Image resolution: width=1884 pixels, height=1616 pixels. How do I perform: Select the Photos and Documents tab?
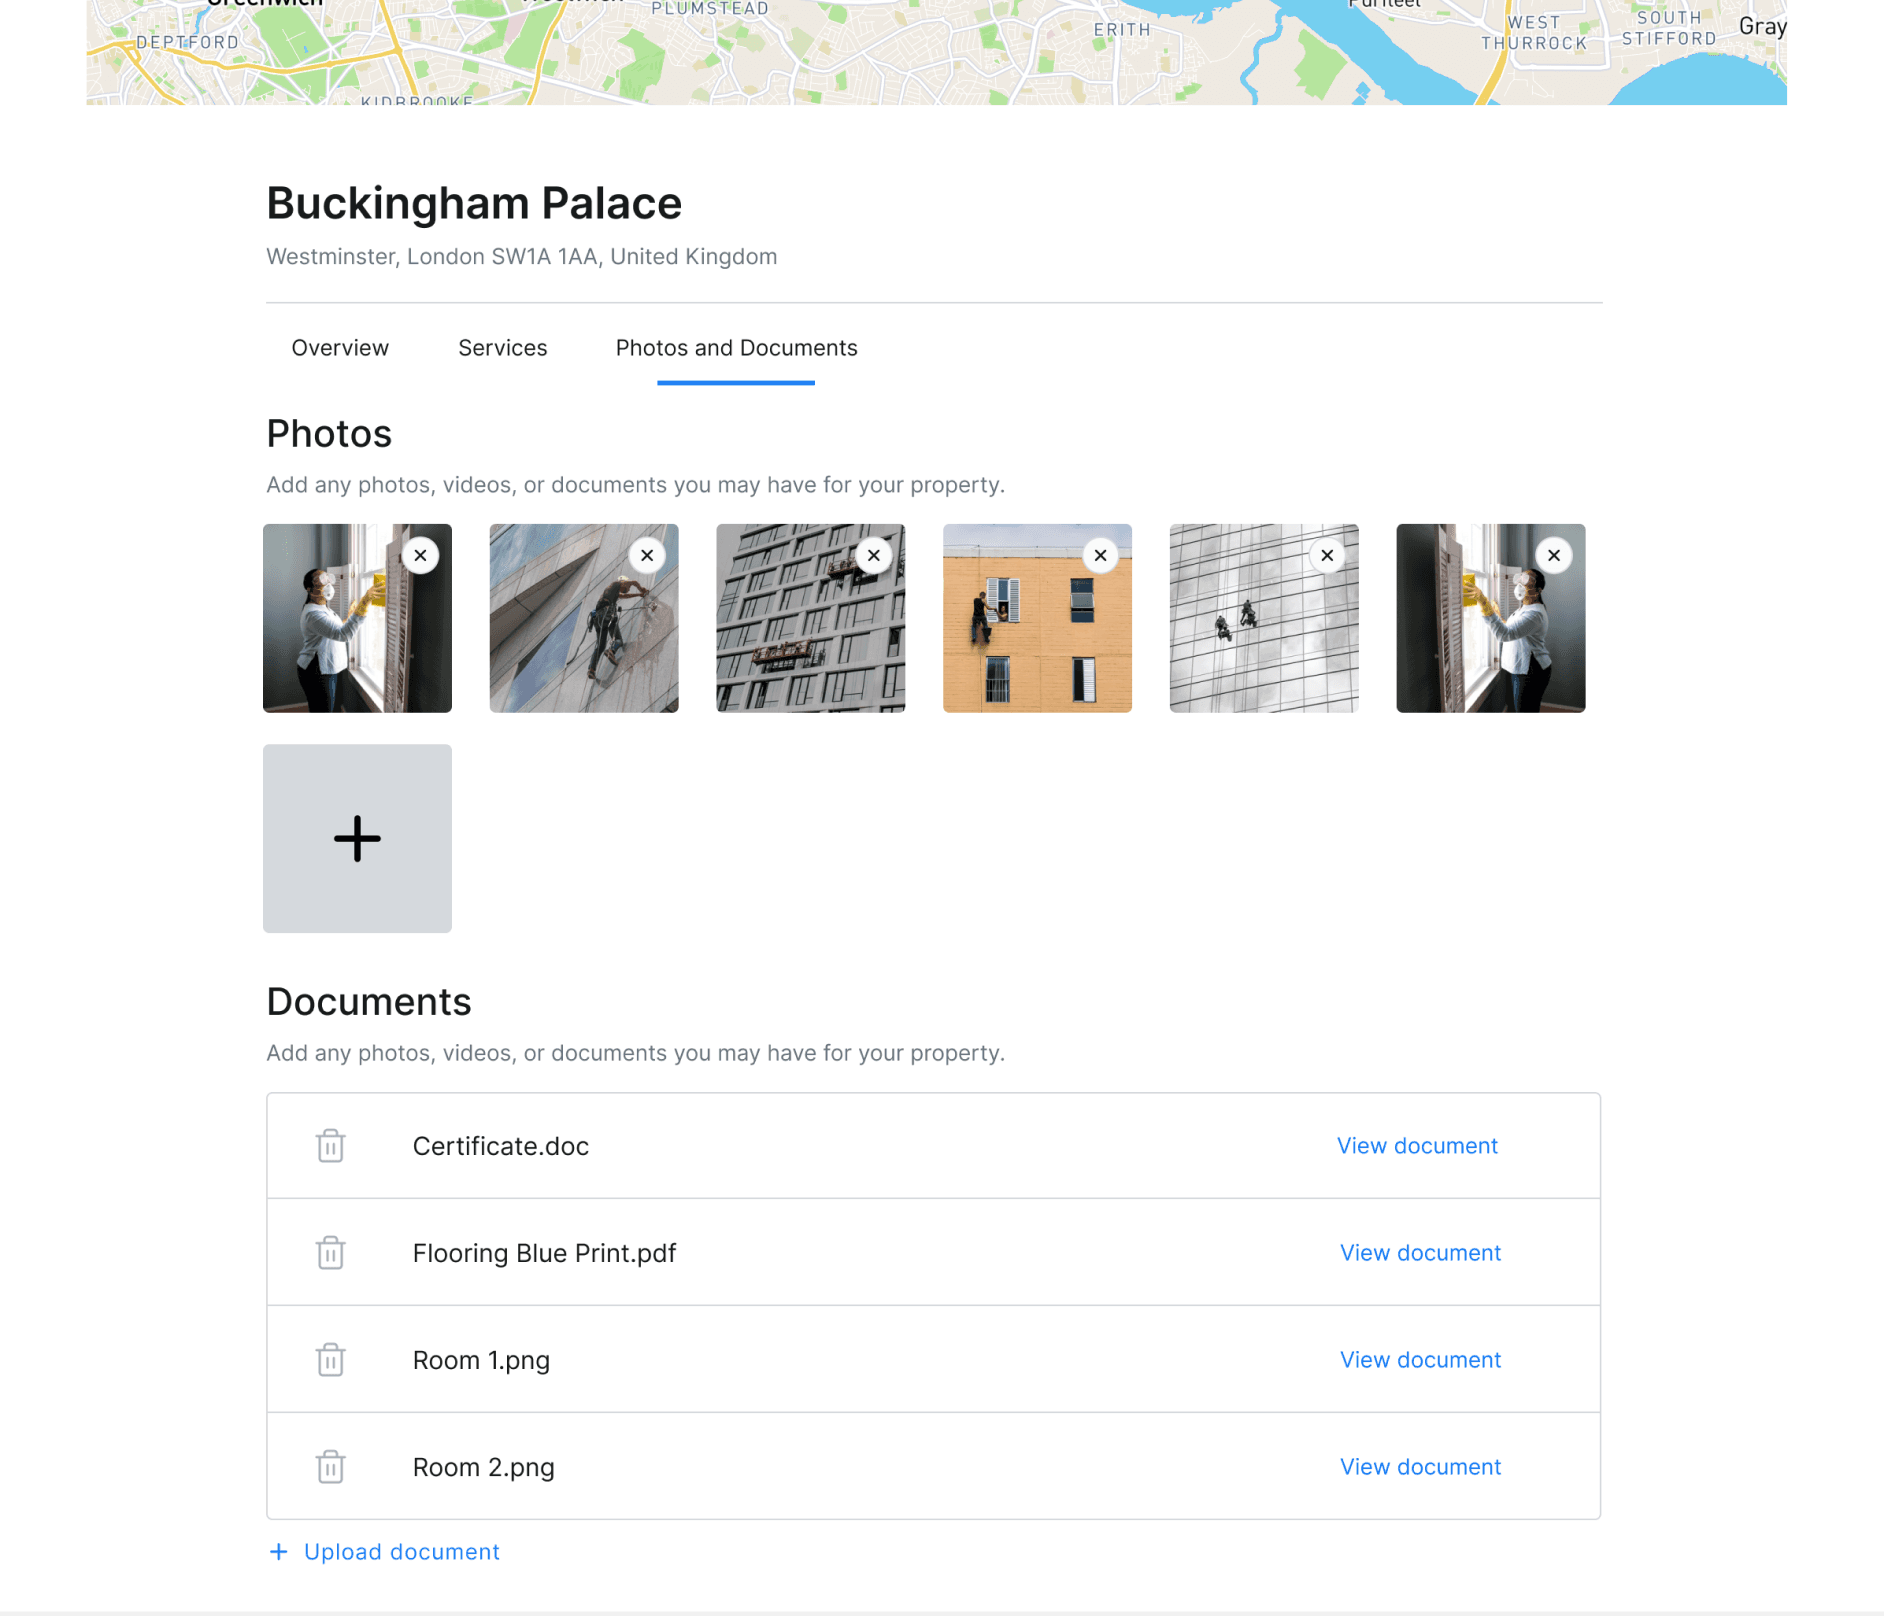tap(737, 348)
